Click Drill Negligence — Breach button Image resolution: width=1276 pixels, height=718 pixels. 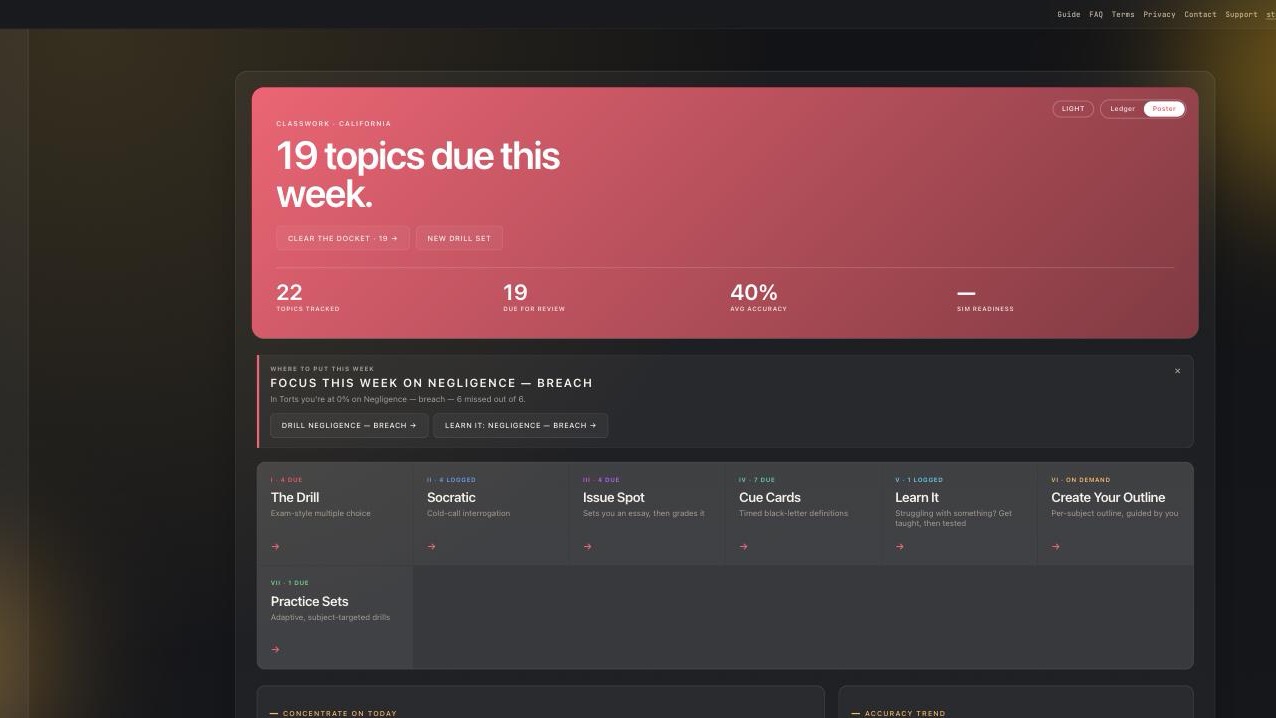[x=349, y=425]
